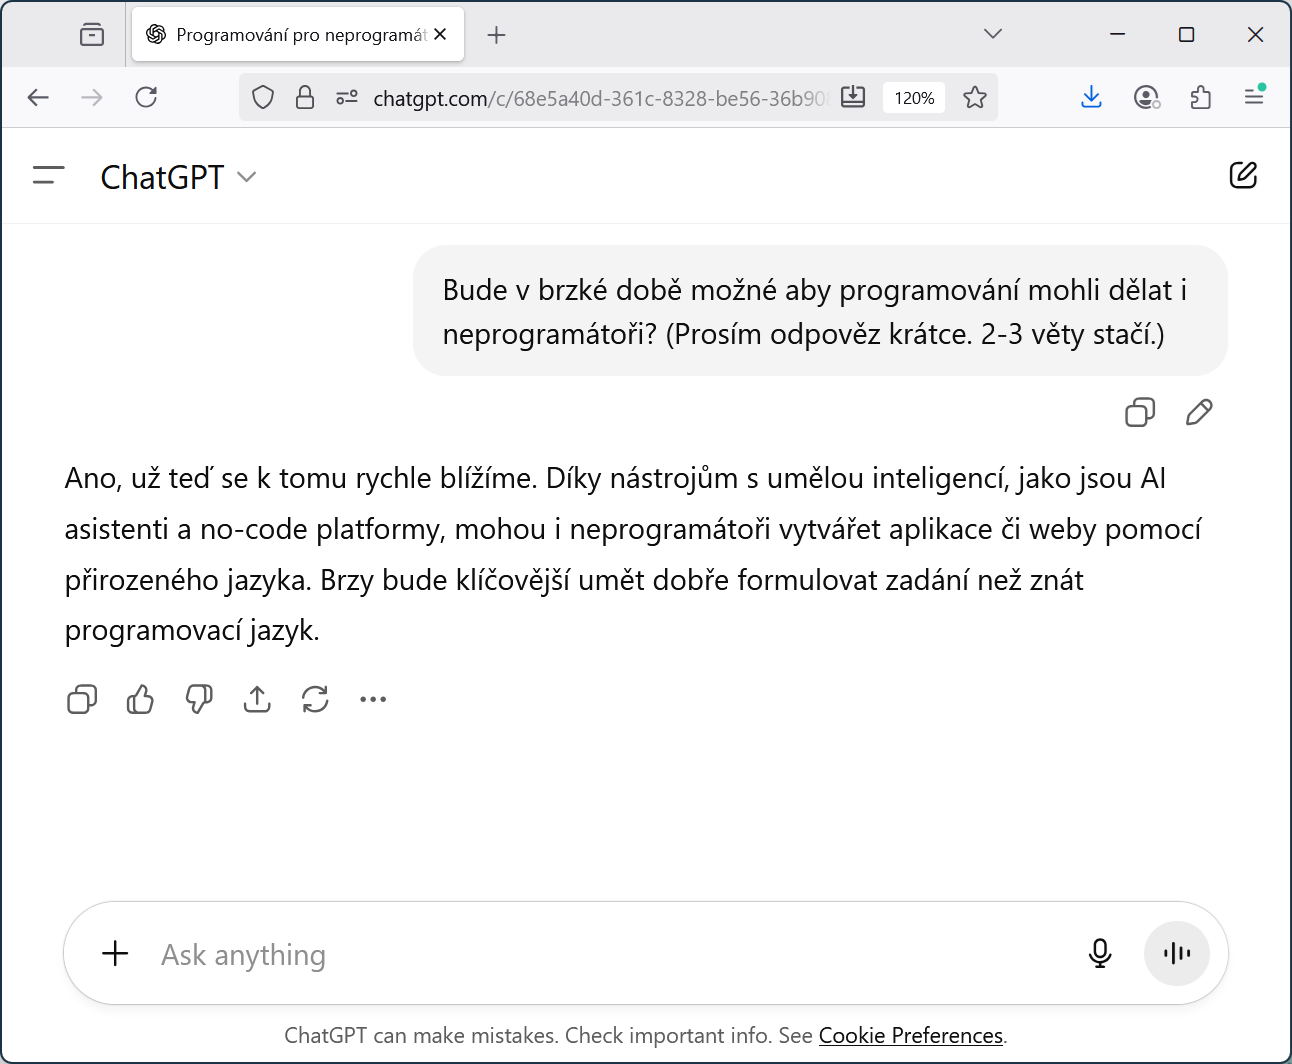1292x1064 pixels.
Task: Start a new chat with compose icon
Action: 1243,176
